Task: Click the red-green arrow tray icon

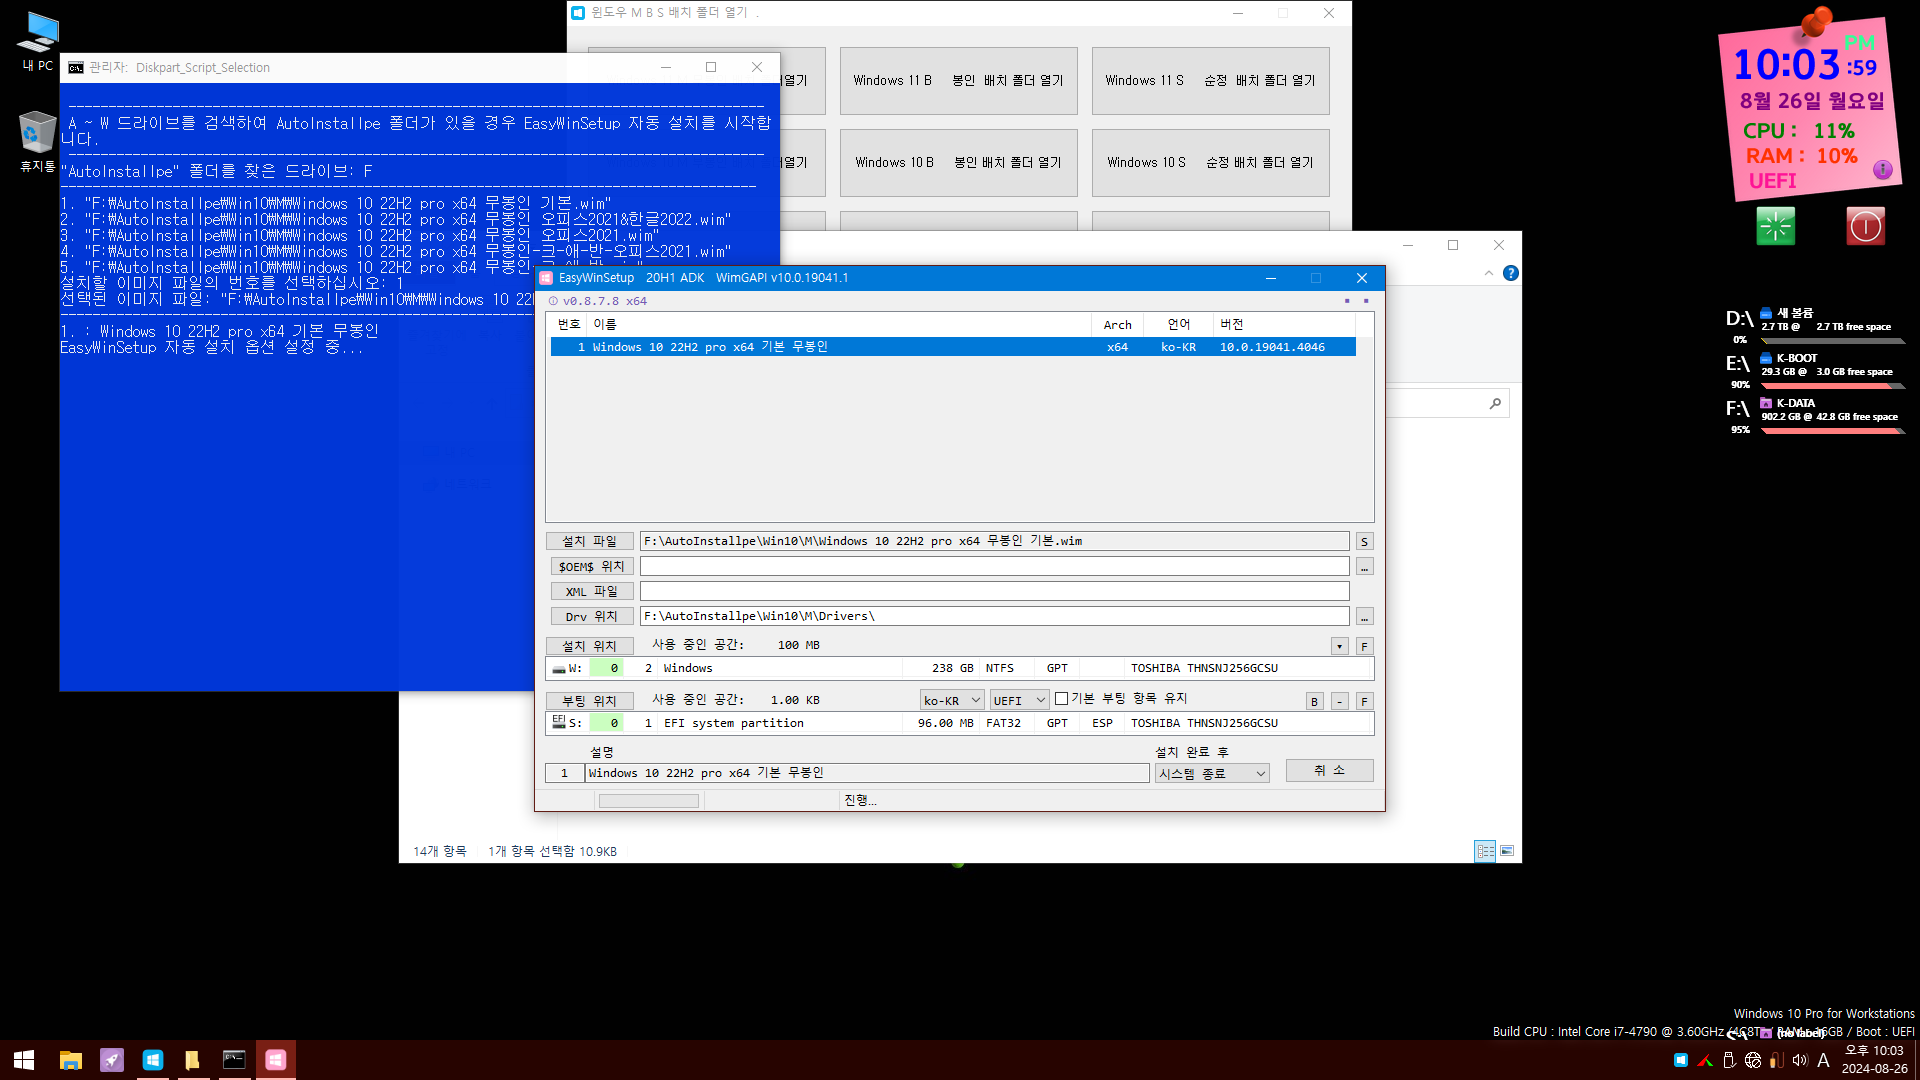Action: [1705, 1060]
